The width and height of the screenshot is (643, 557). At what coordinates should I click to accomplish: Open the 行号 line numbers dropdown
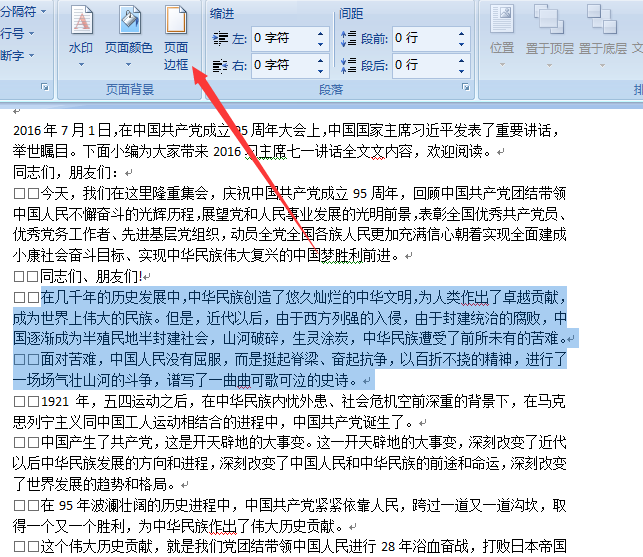pyautogui.click(x=17, y=33)
